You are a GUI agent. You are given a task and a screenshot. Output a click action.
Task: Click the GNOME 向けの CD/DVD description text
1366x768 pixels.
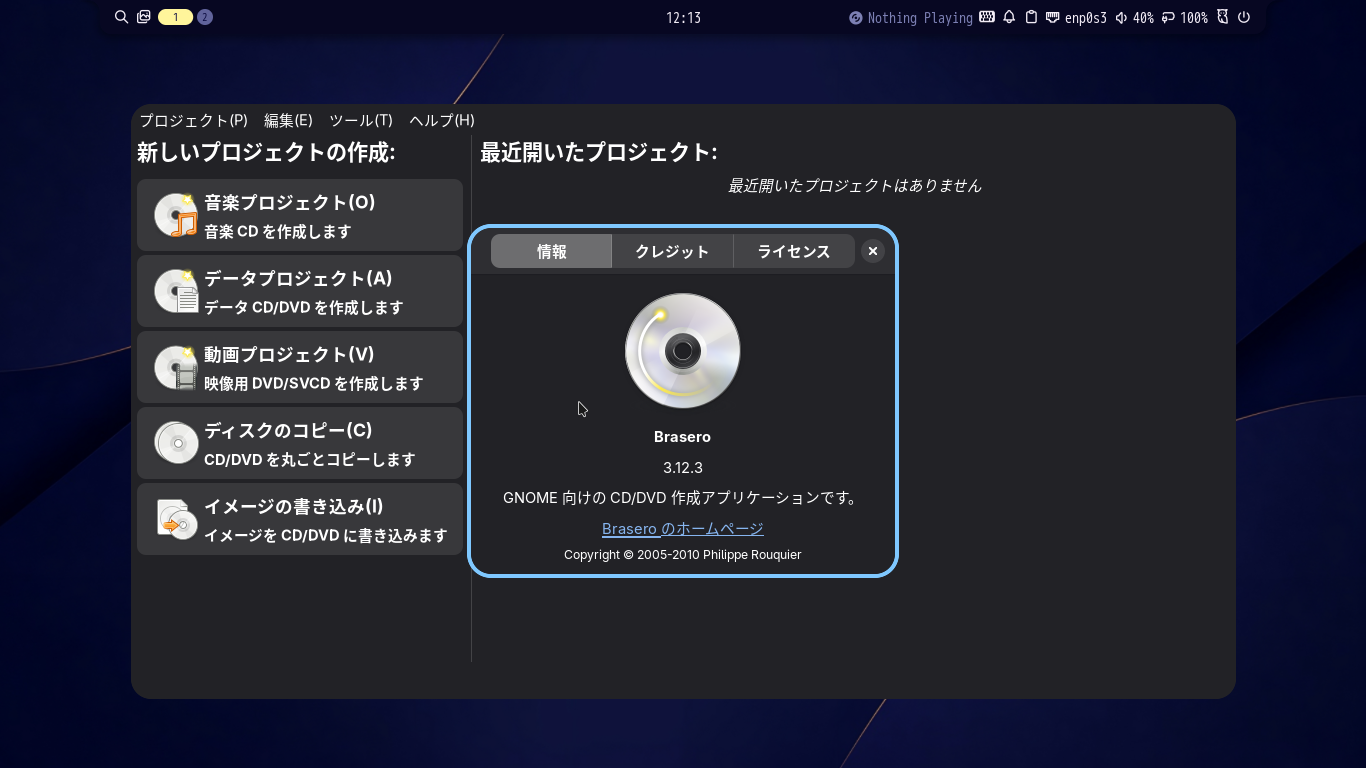tap(683, 497)
